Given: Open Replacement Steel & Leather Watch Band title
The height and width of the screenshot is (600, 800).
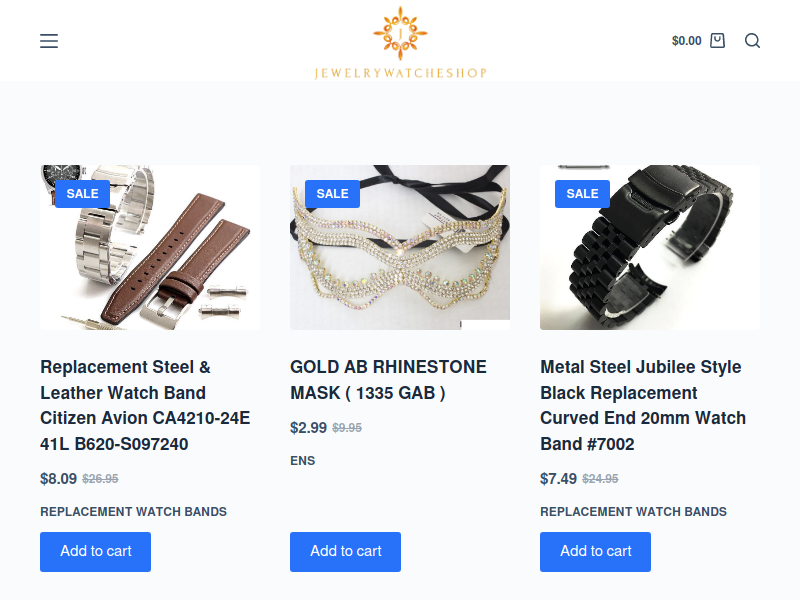Looking at the screenshot, I should coord(145,406).
